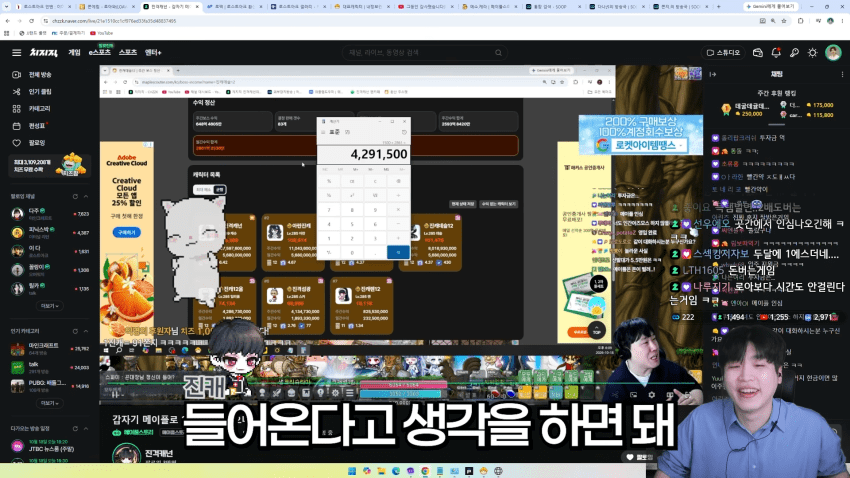
Task: Expand the ranking panel drag handle
Action: coord(776,125)
